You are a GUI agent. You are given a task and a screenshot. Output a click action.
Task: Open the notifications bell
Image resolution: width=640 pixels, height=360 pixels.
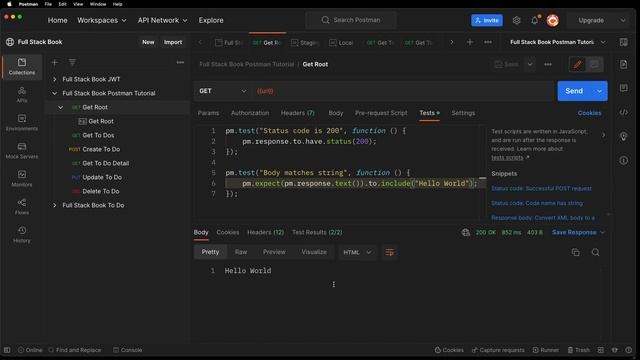click(535, 20)
